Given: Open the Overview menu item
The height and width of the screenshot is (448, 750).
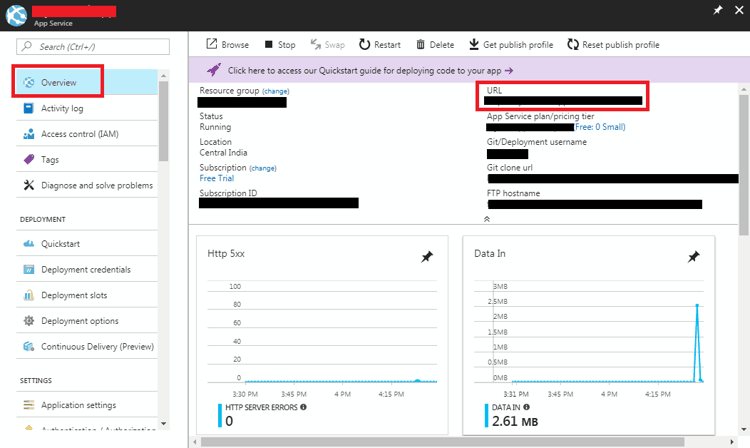Looking at the screenshot, I should pos(58,81).
